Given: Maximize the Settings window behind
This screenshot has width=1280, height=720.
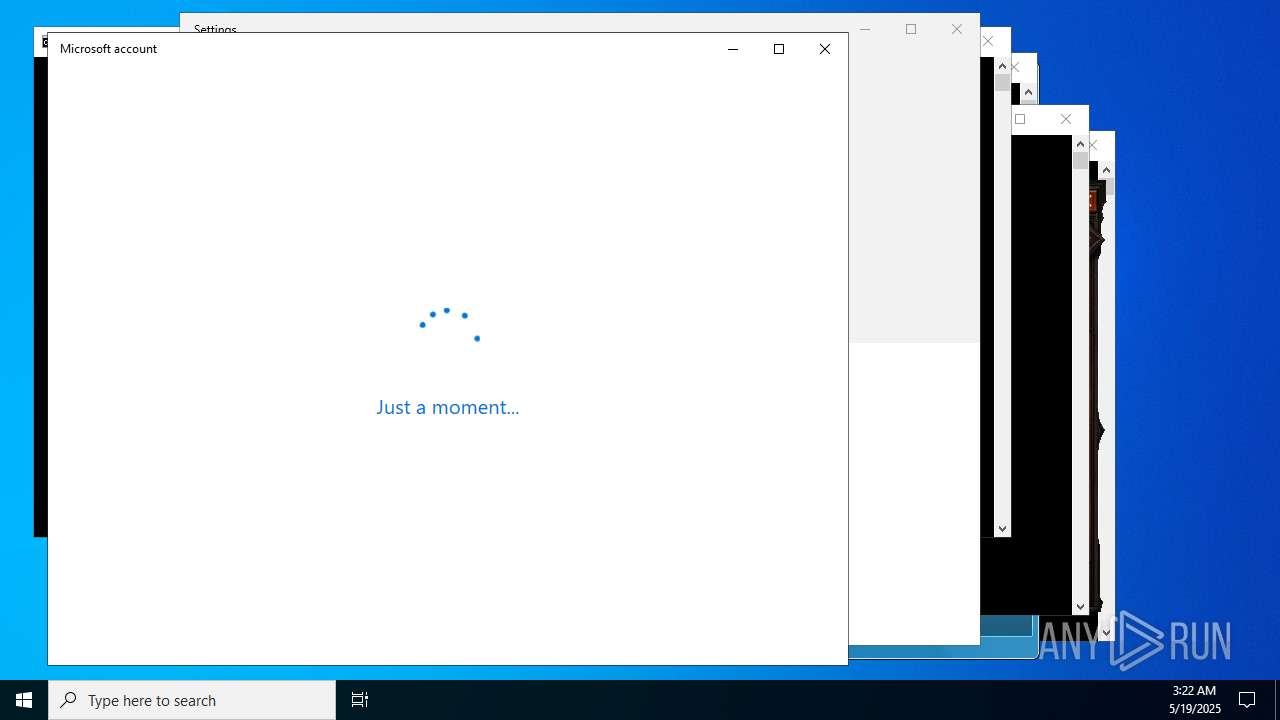Looking at the screenshot, I should click(x=911, y=29).
